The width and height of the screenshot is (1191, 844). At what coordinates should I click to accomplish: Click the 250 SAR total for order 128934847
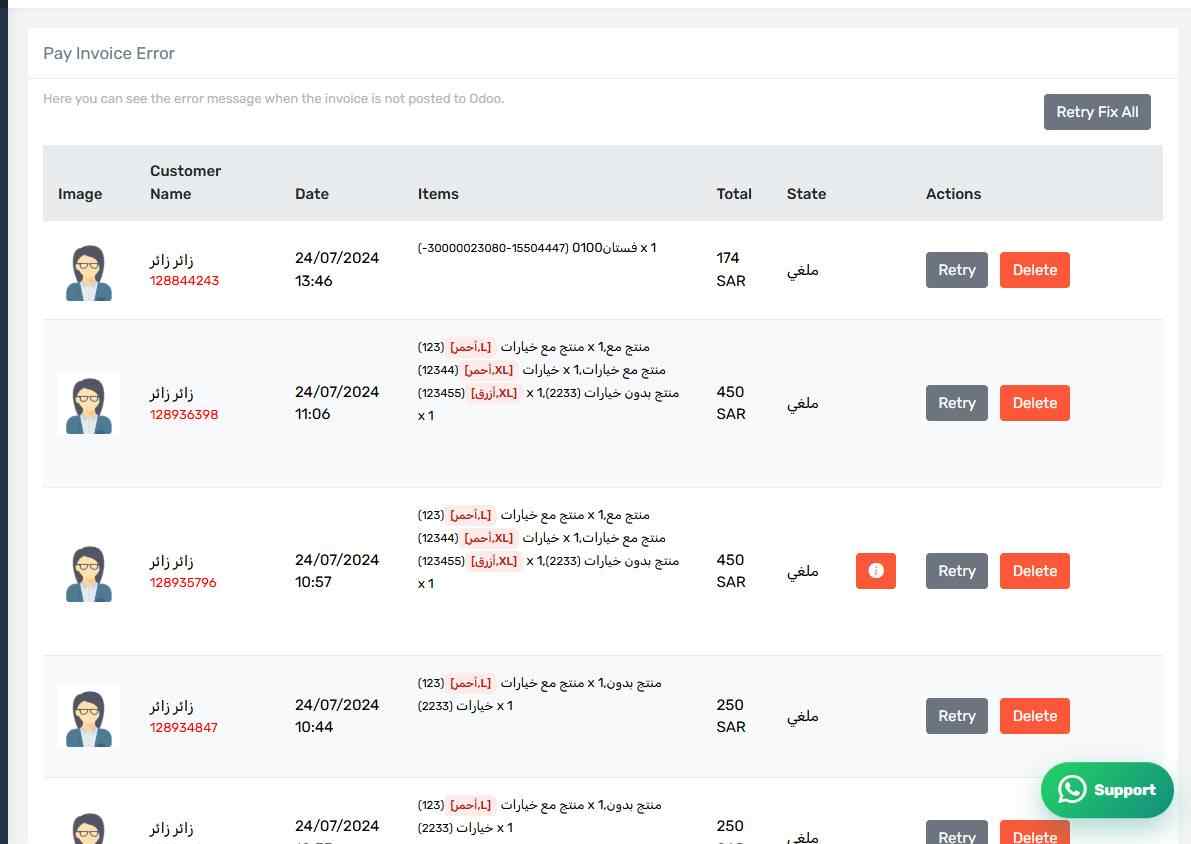click(731, 716)
